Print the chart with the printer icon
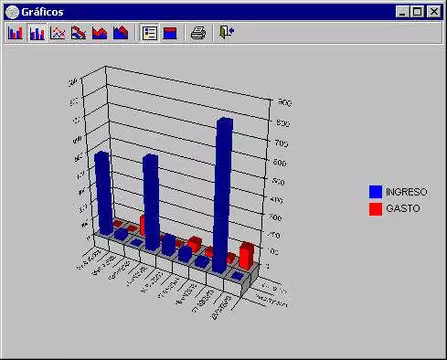447x360 pixels. pyautogui.click(x=198, y=33)
